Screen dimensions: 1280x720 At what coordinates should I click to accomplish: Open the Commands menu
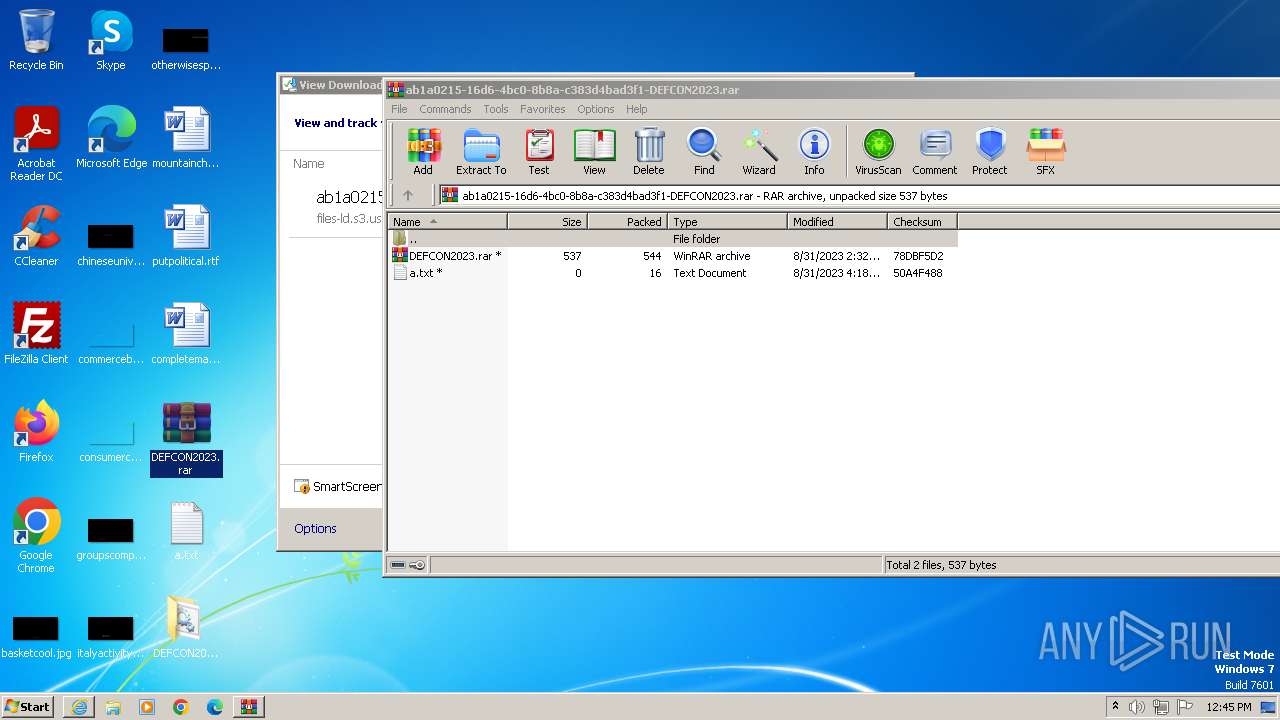[x=445, y=109]
